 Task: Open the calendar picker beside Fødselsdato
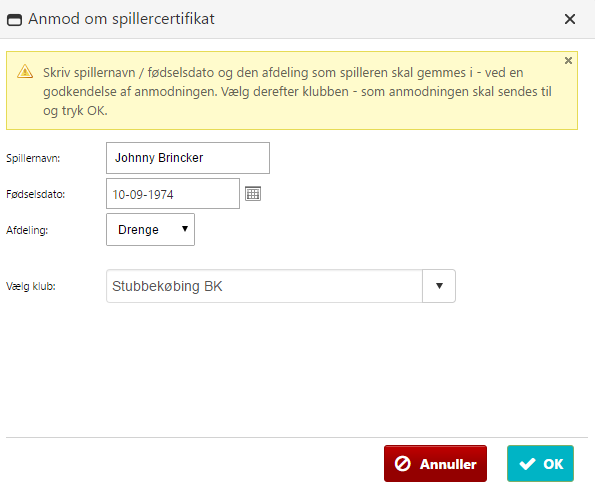(253, 193)
